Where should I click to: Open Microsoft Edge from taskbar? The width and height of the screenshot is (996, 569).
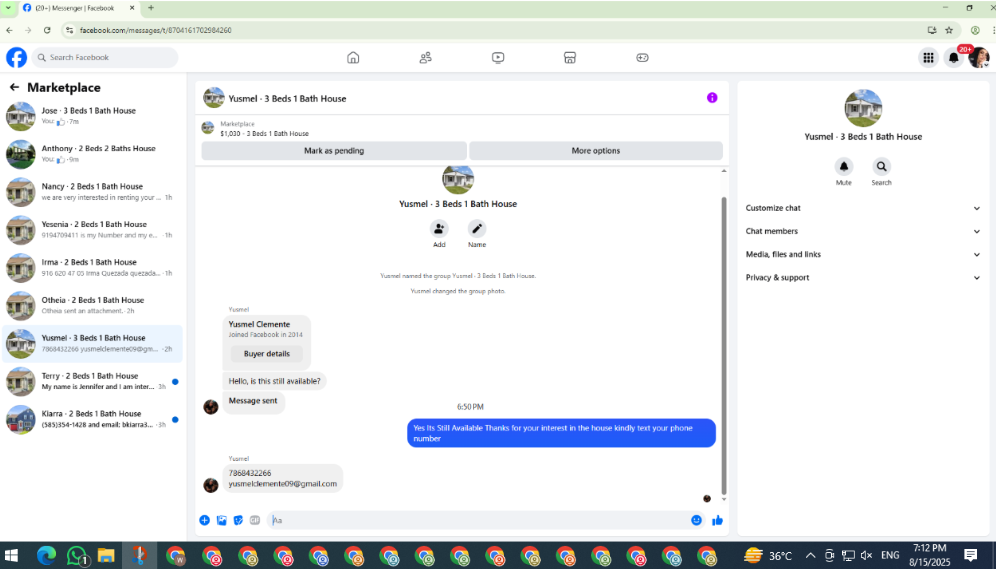(46, 556)
